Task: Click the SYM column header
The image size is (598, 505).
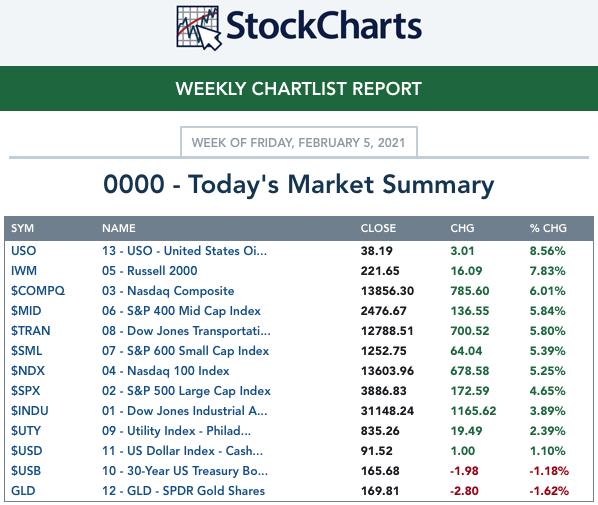Action: click(23, 228)
